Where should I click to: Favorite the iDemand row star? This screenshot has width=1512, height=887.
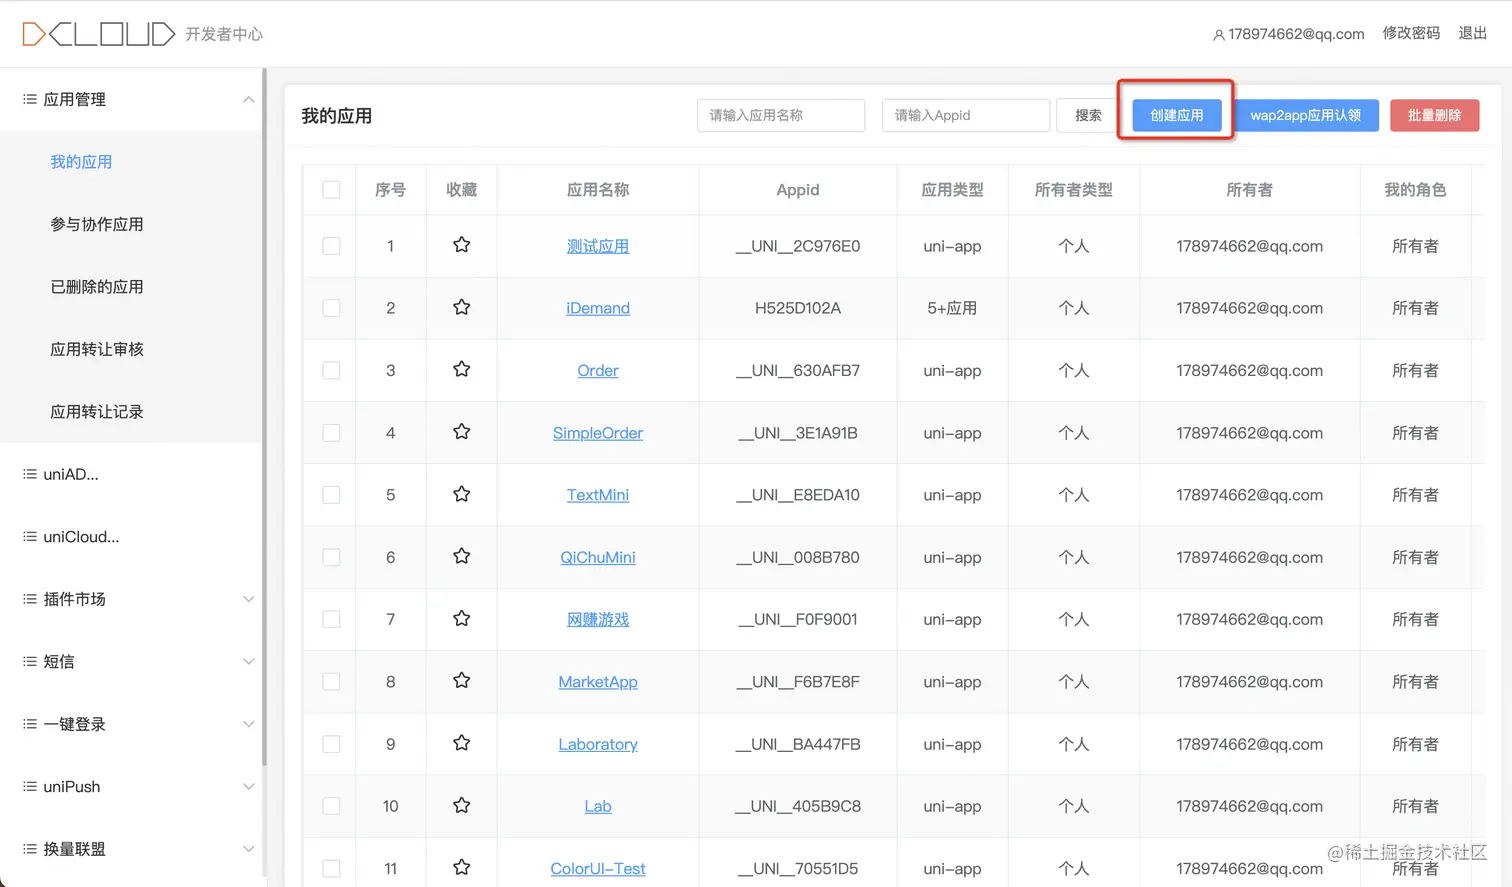pyautogui.click(x=461, y=307)
